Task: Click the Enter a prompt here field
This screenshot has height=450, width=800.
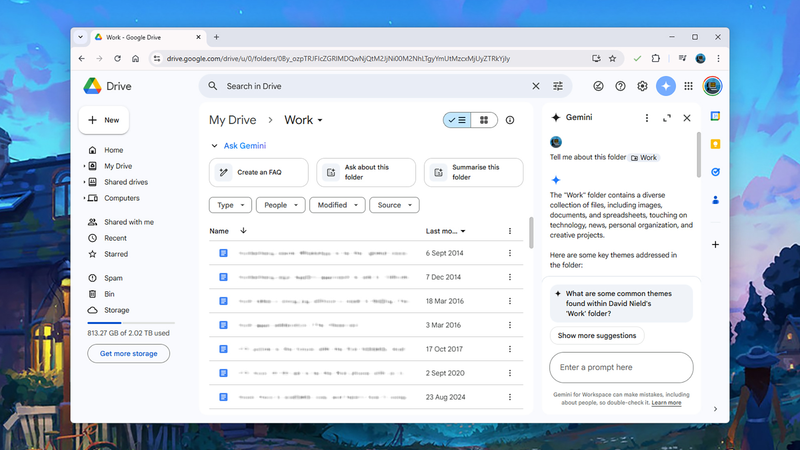Action: click(x=621, y=367)
